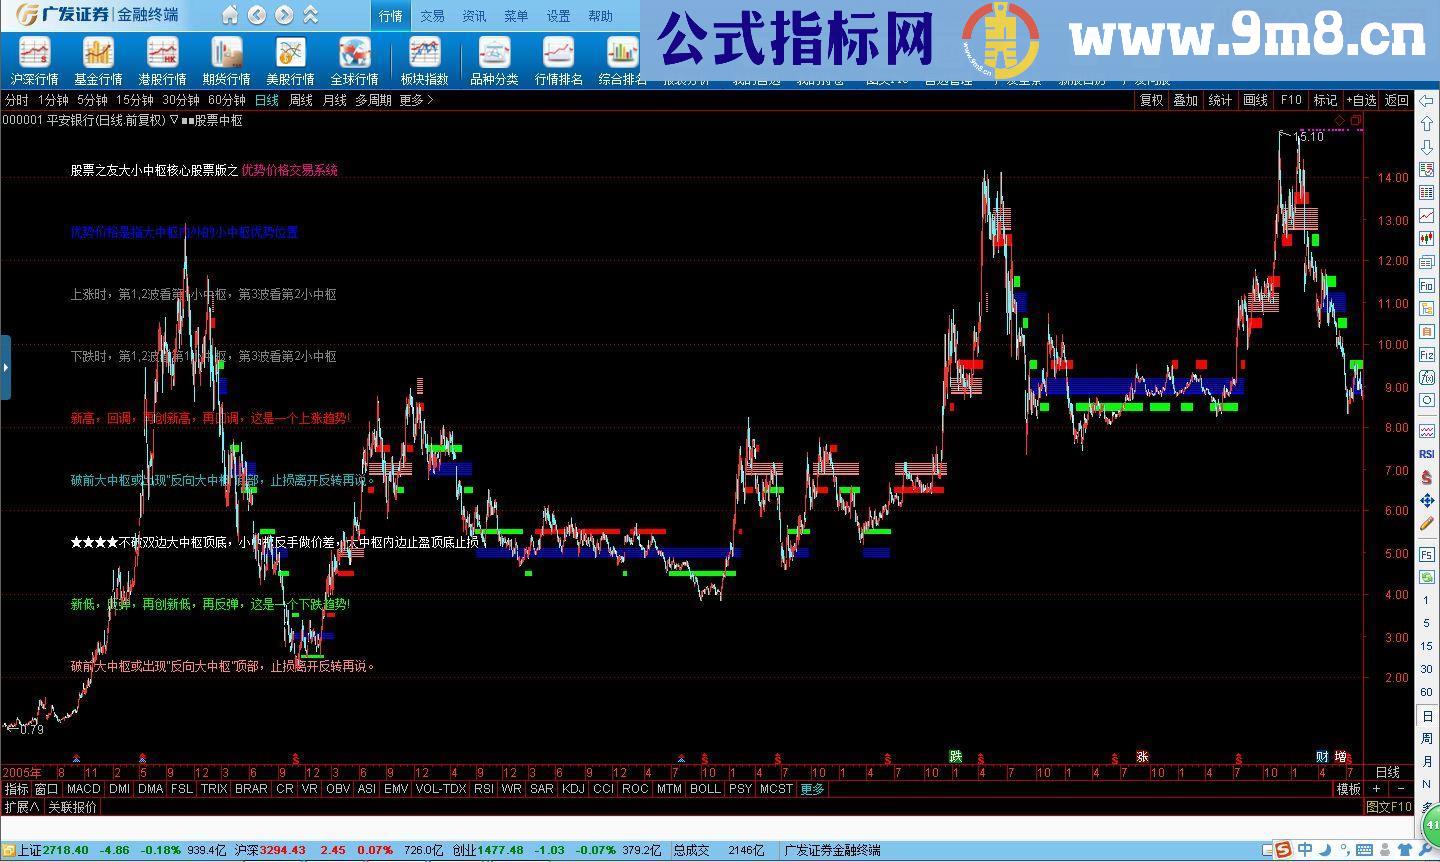Image resolution: width=1440 pixels, height=862 pixels.
Task: Open the 设置 menu
Action: 558,16
